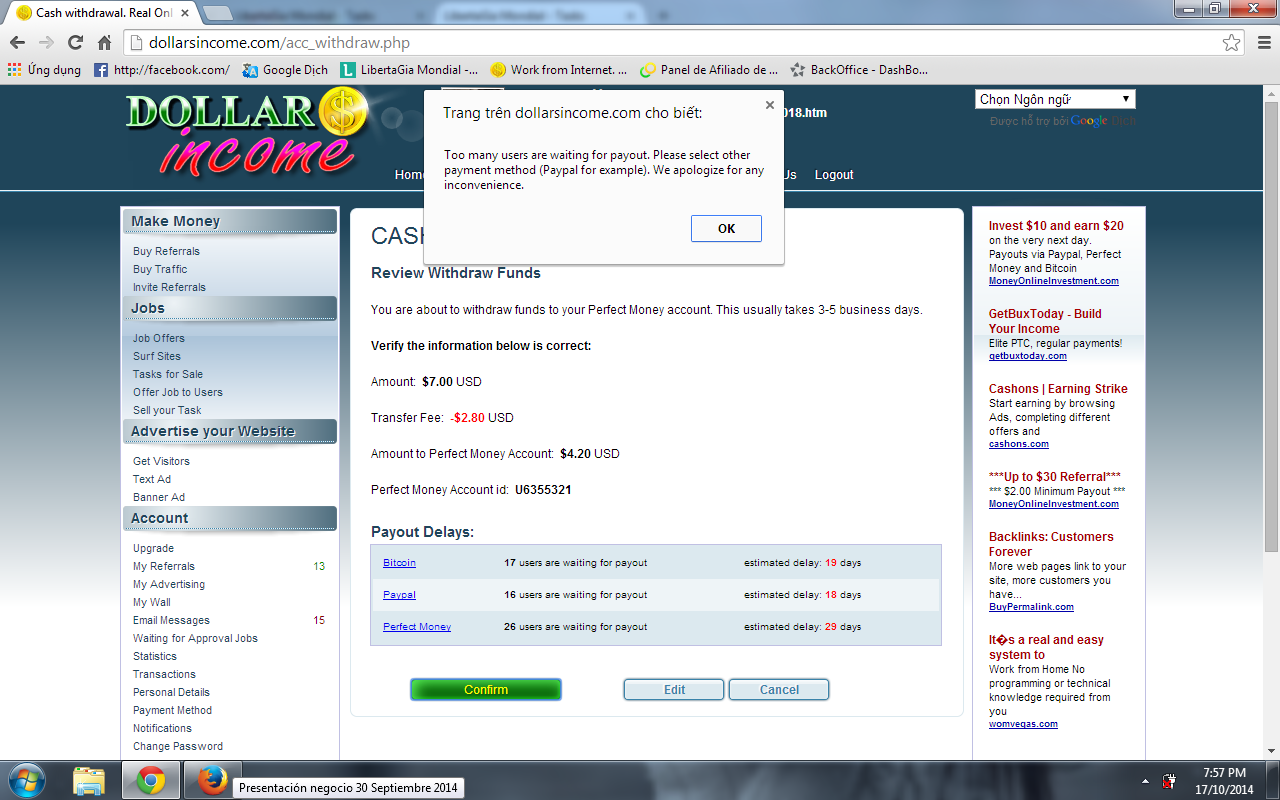Close the alert dialog with its X
This screenshot has height=800, width=1280.
(769, 104)
